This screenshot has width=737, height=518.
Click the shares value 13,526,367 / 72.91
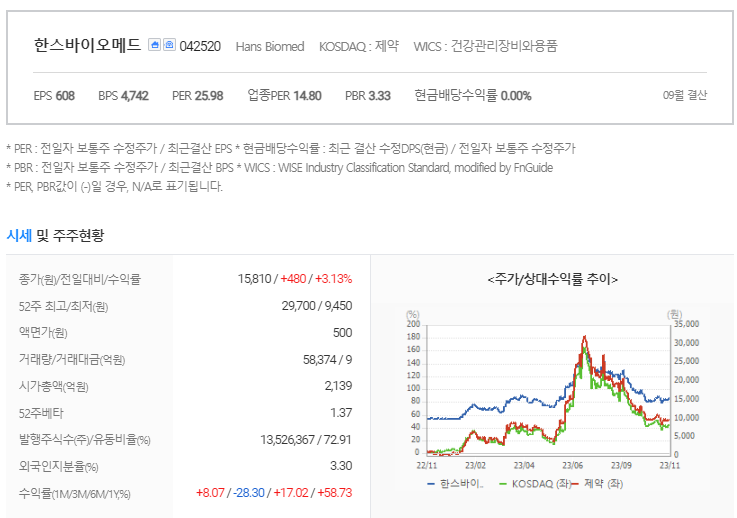(306, 440)
